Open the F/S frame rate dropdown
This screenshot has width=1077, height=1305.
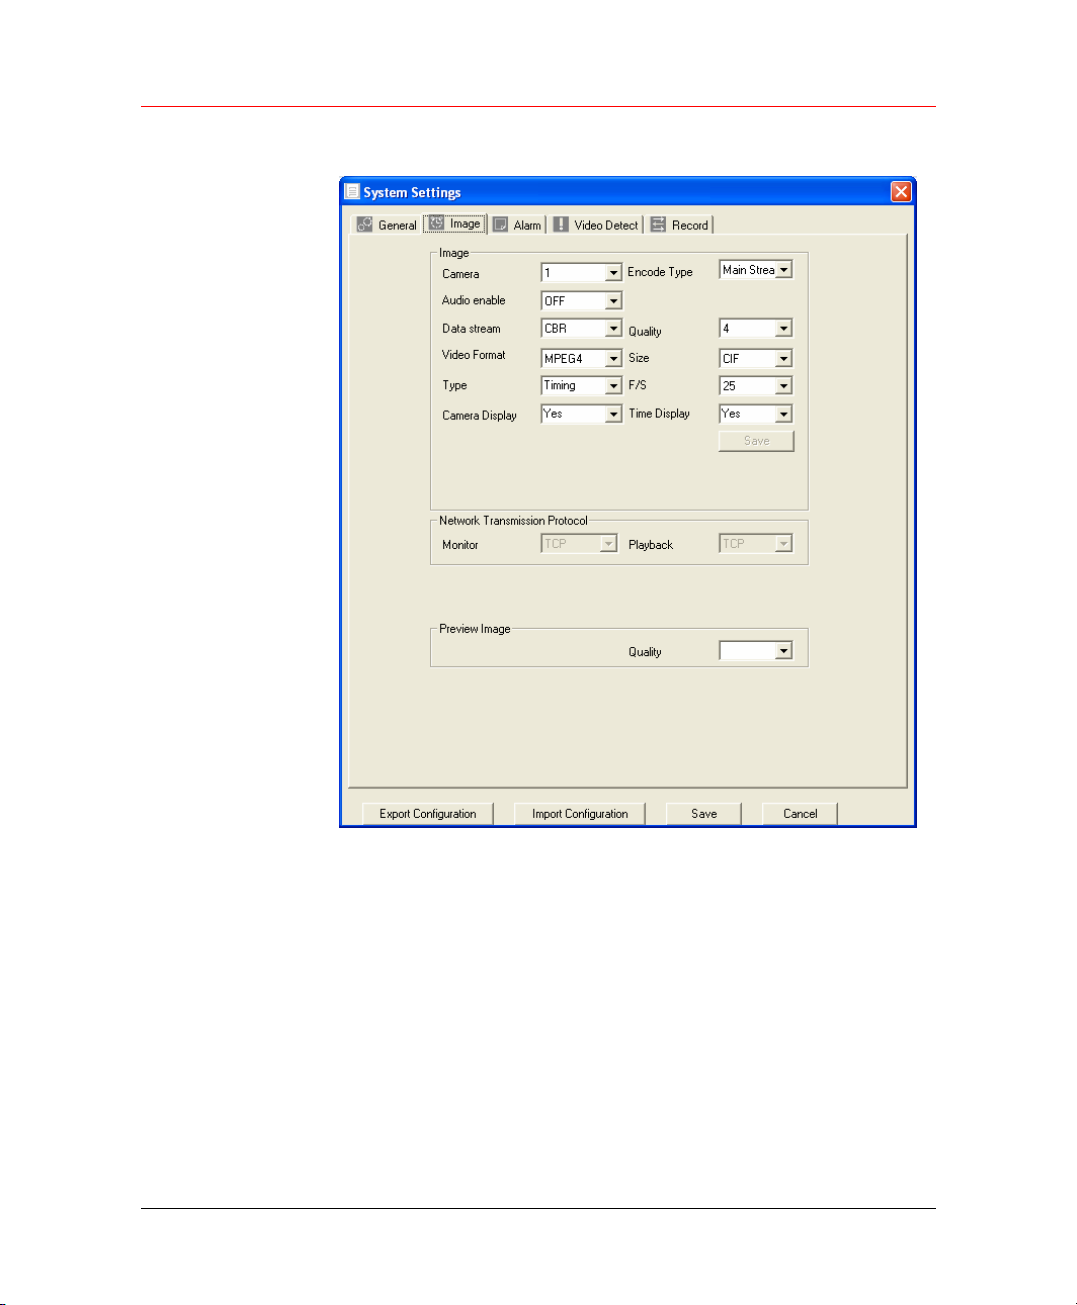tap(784, 386)
